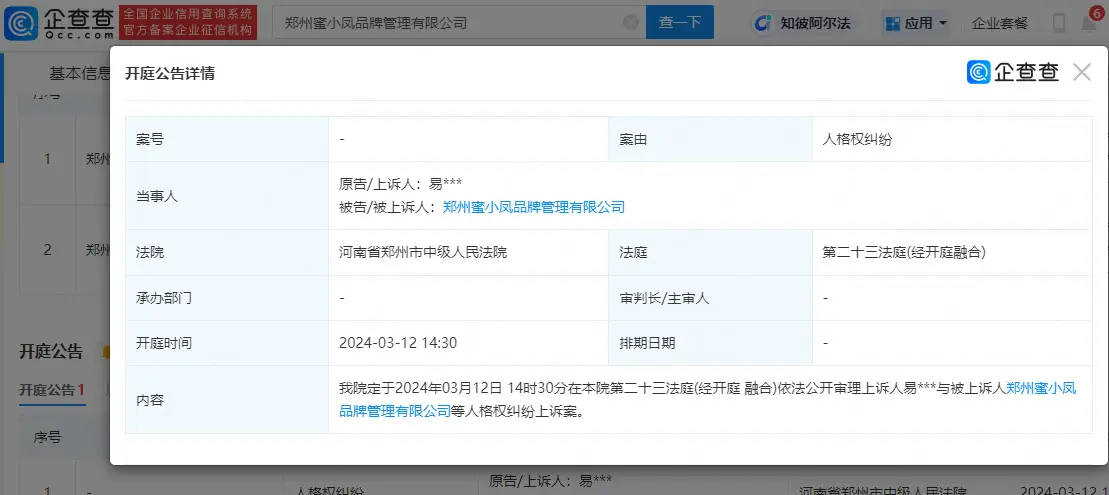
Task: Select the 开庭公告 1 sub-tab
Action: 52,390
